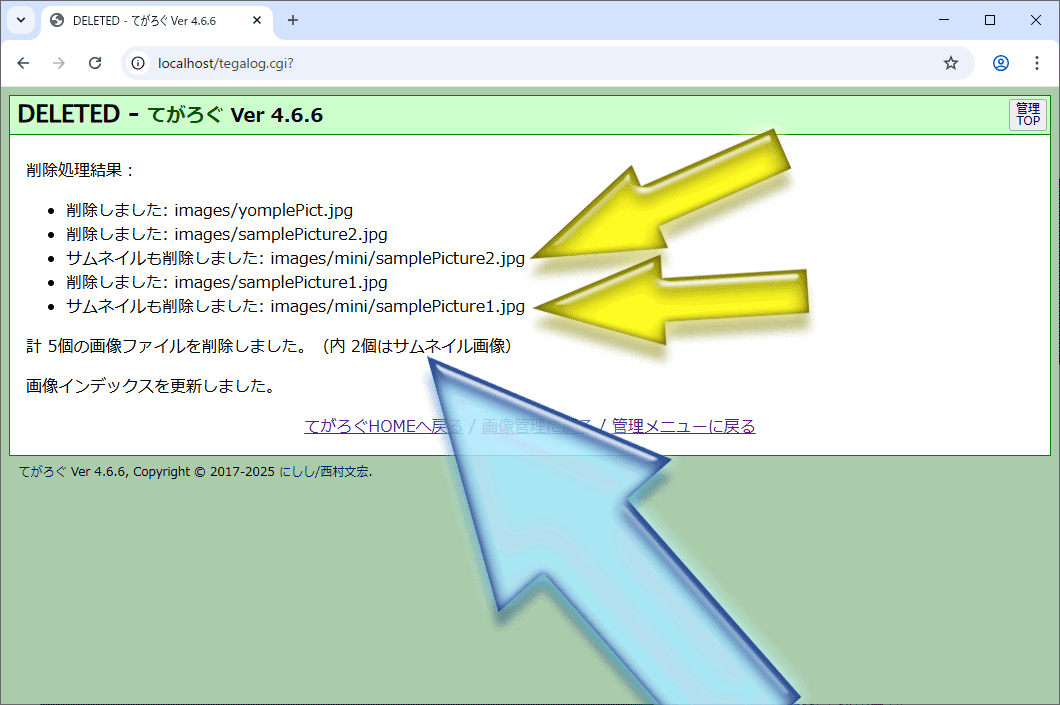
Task: Maximize the Chrome window
Action: click(x=990, y=20)
